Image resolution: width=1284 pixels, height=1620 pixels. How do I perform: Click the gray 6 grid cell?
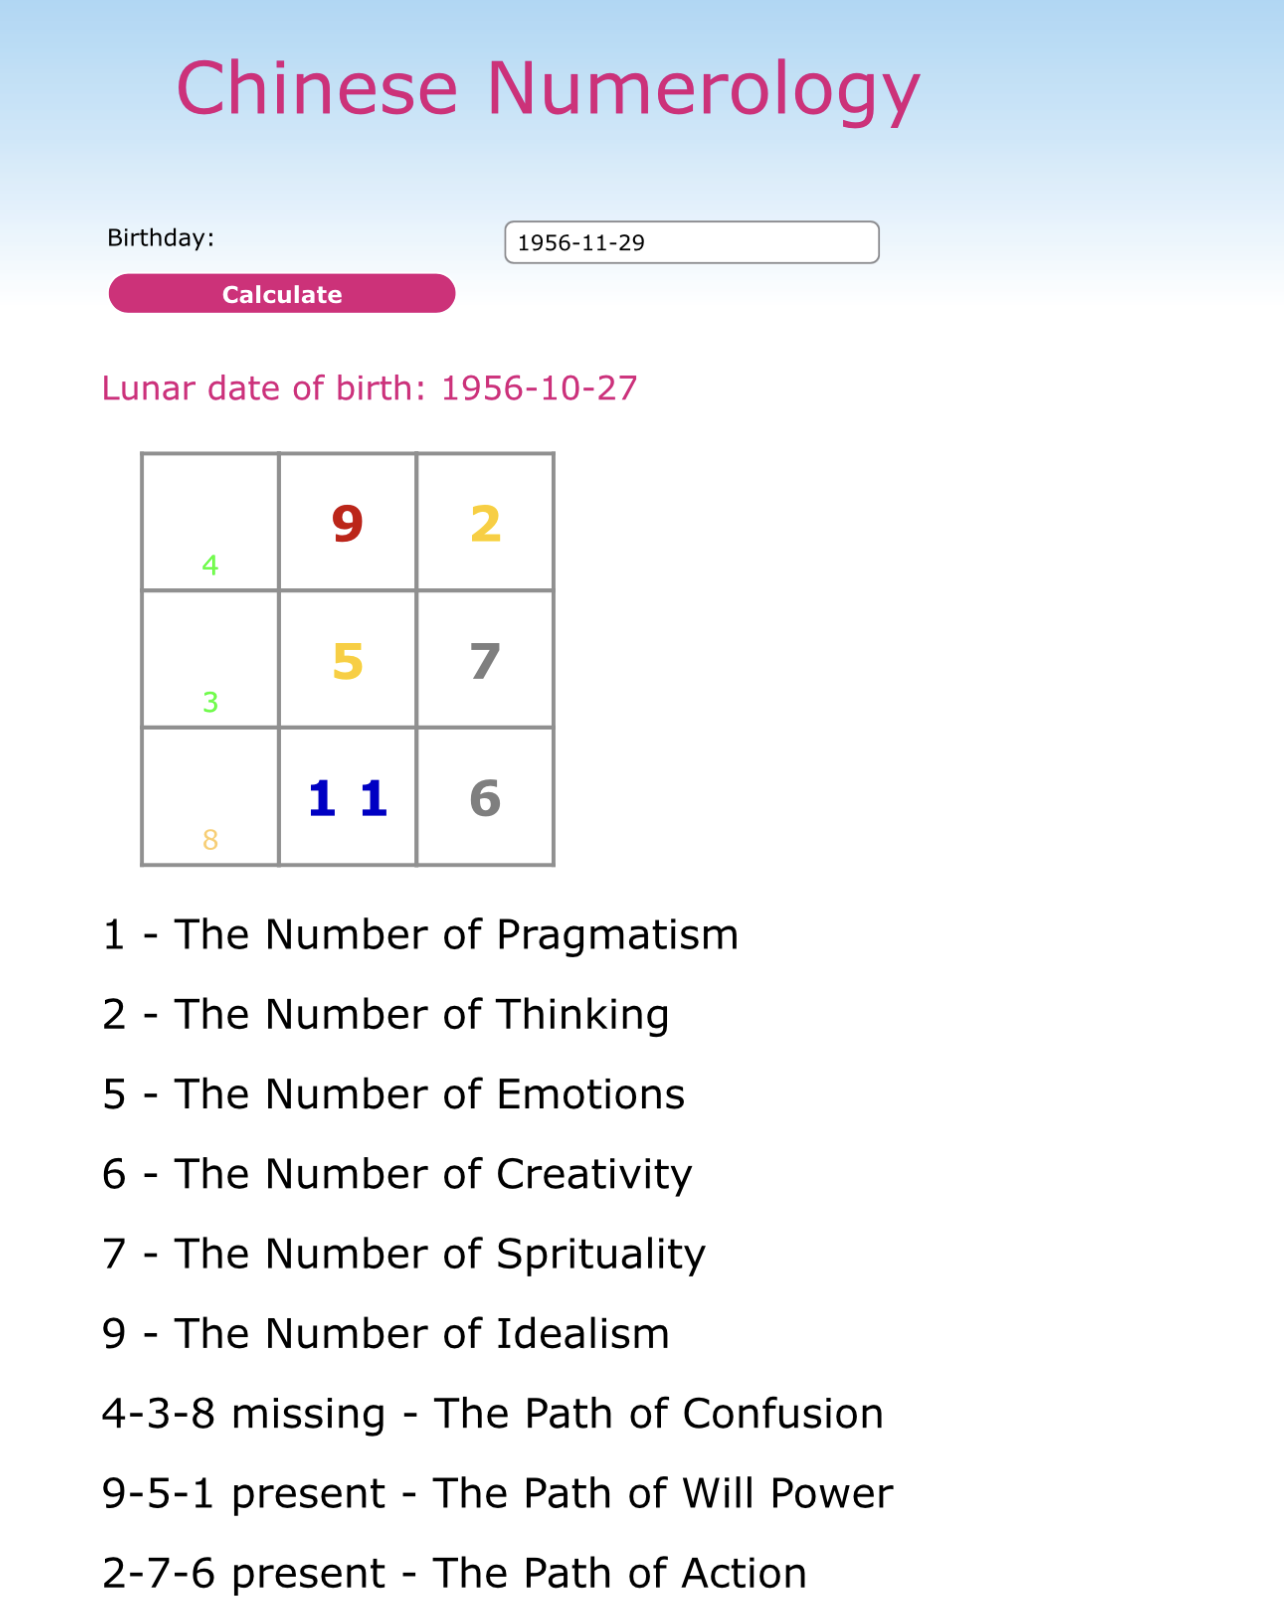tap(485, 797)
